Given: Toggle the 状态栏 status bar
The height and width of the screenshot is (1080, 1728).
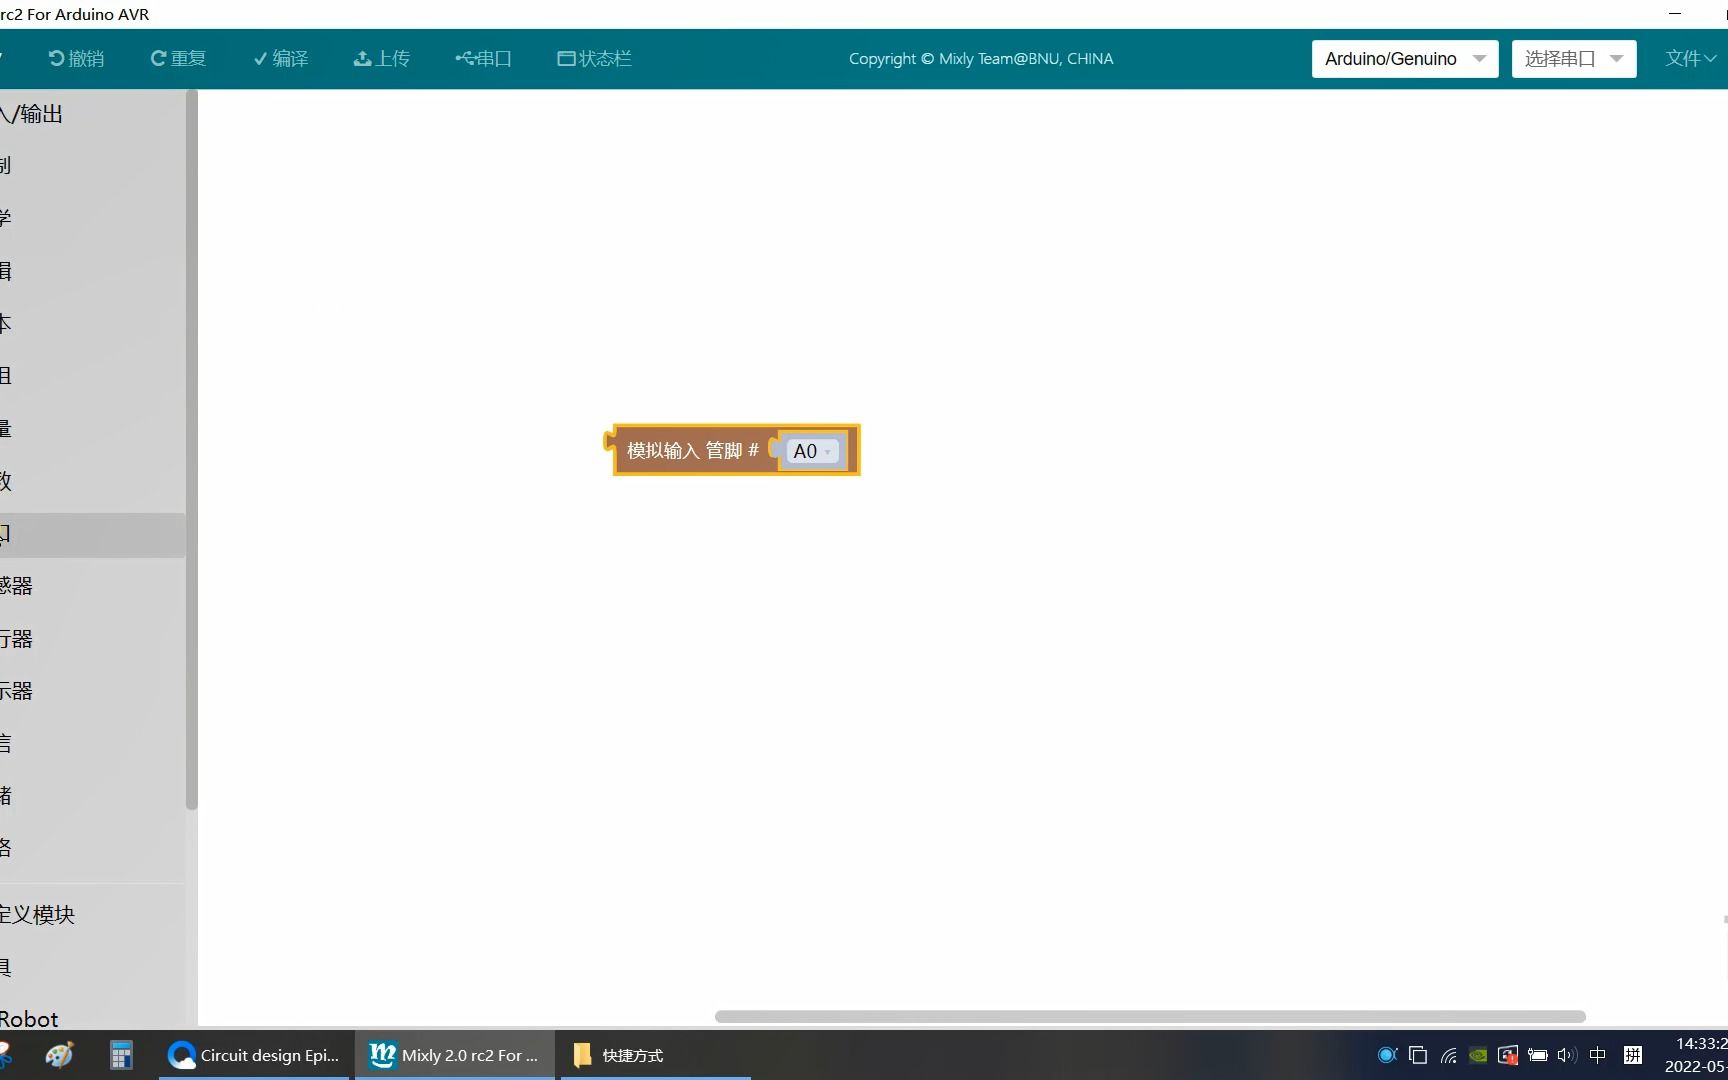Looking at the screenshot, I should [x=594, y=59].
